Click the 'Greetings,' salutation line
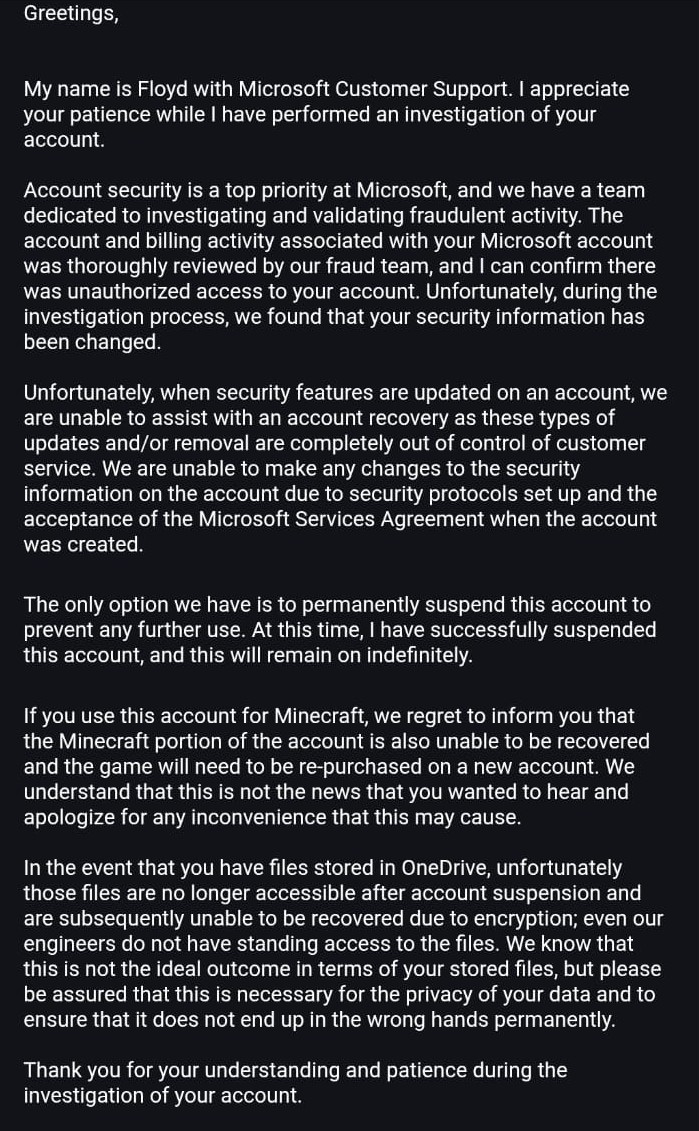699x1131 pixels. click(70, 14)
